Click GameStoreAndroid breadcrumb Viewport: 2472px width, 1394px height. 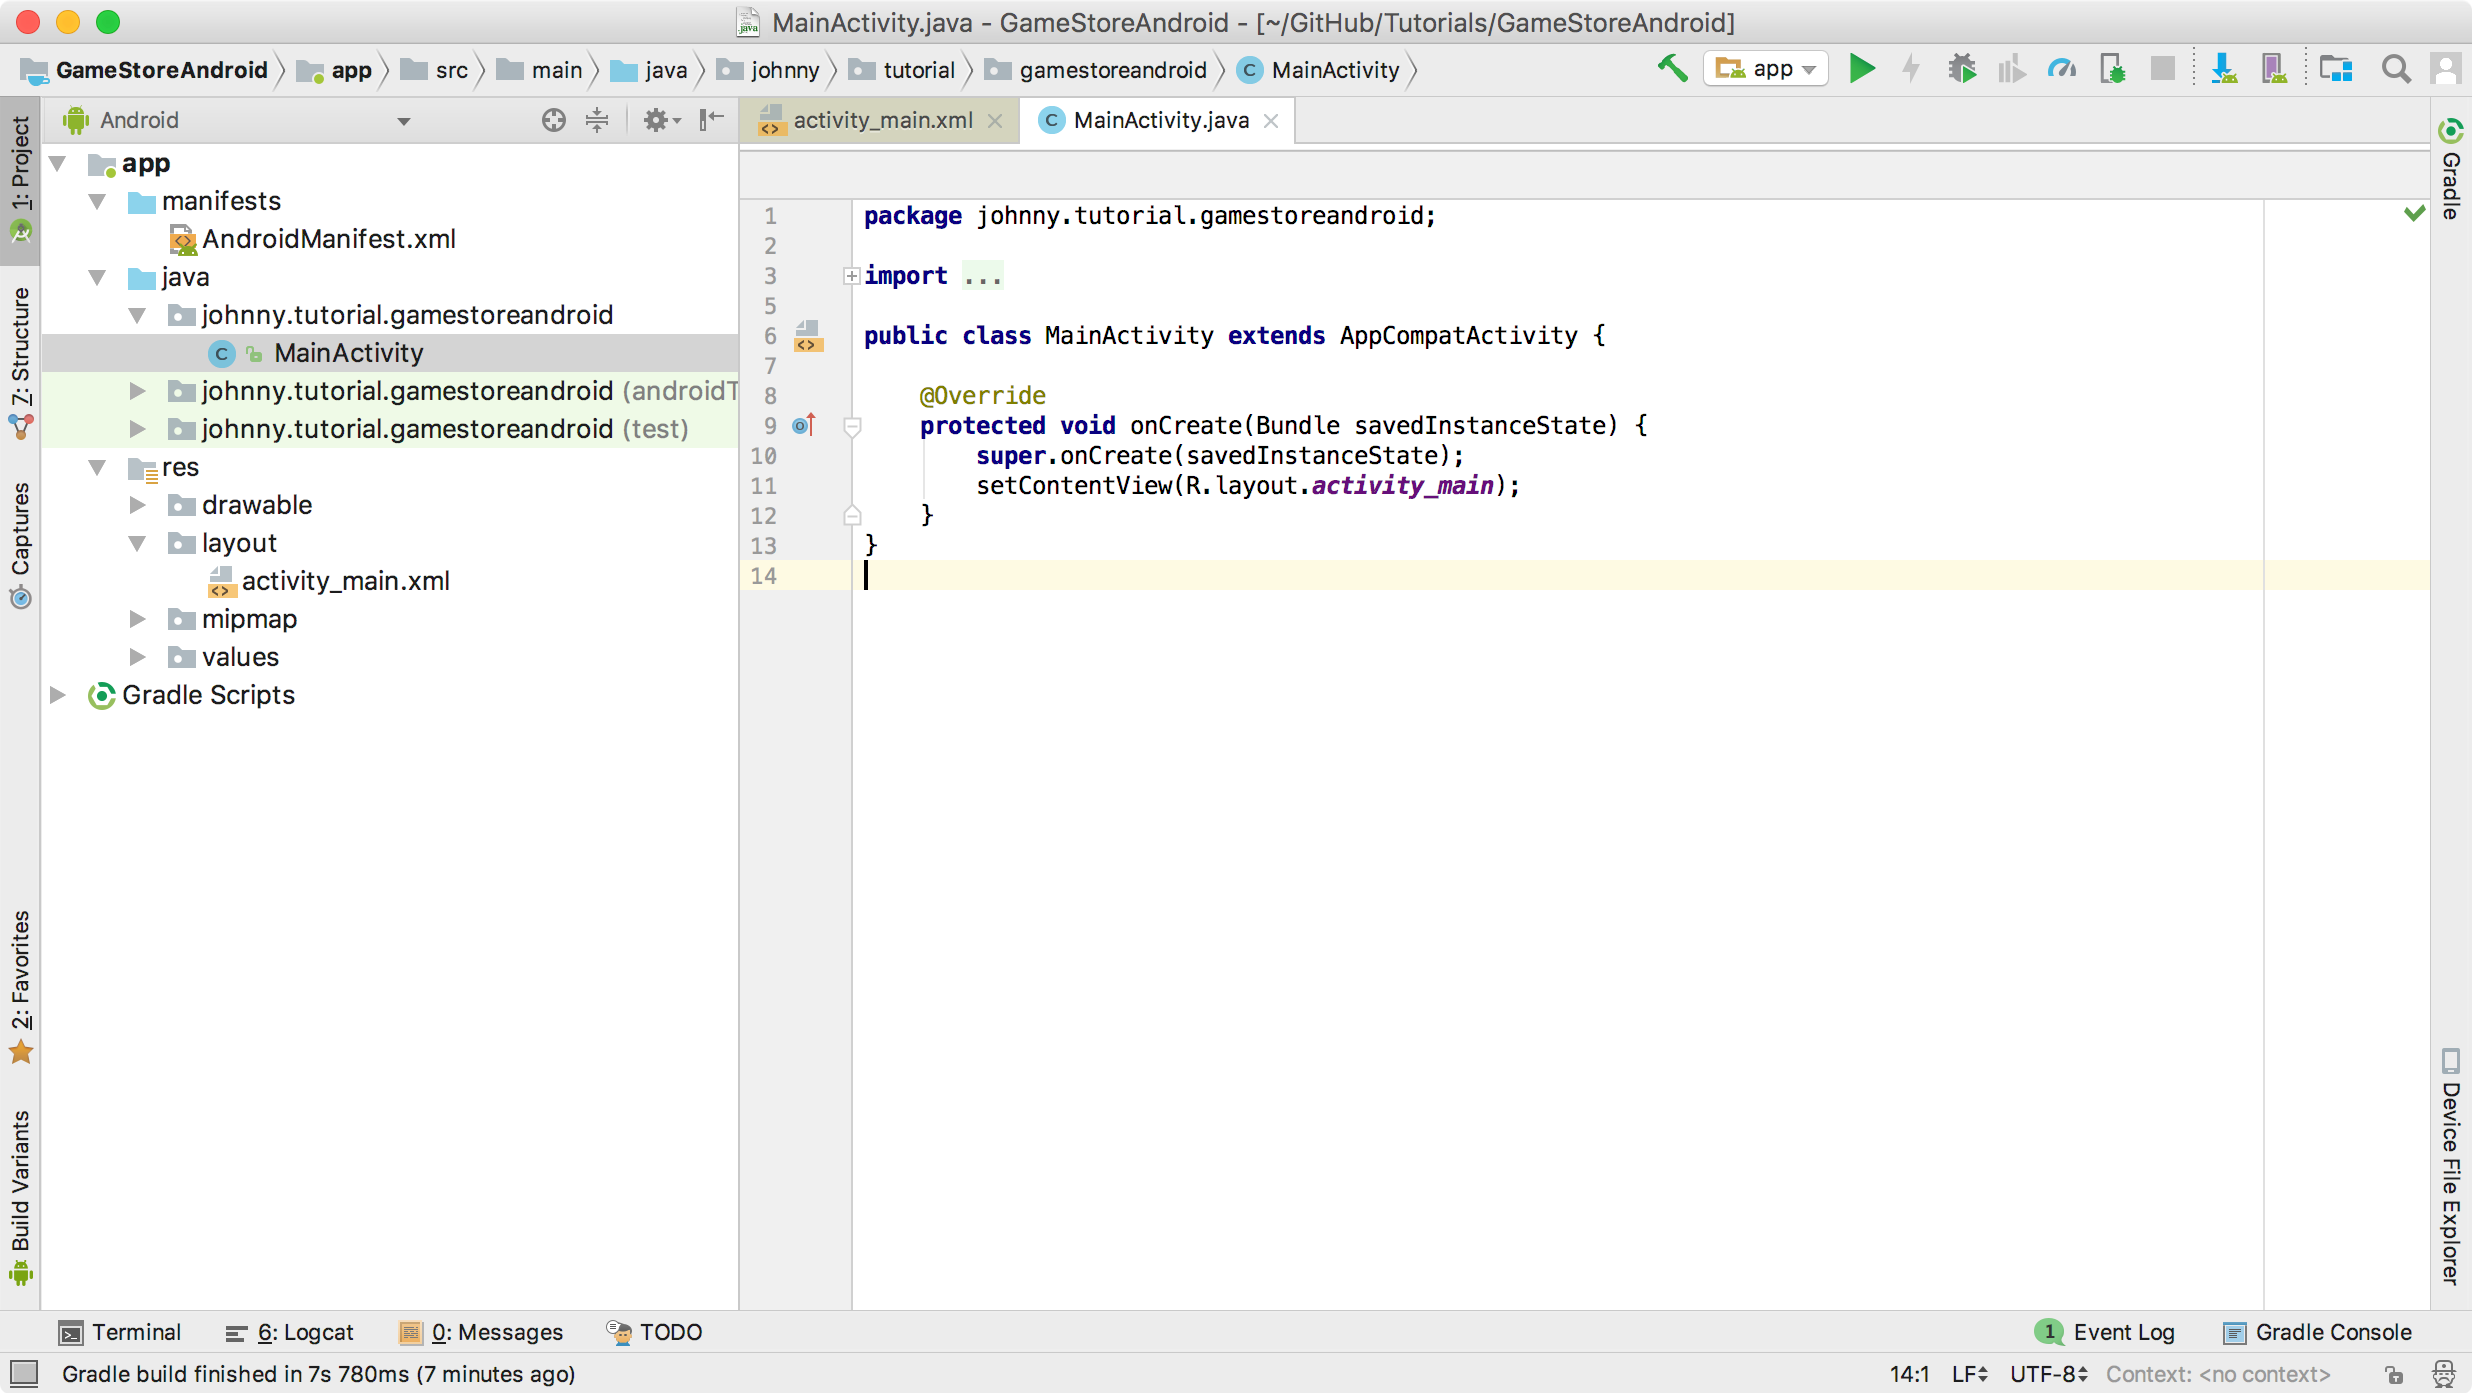[146, 70]
